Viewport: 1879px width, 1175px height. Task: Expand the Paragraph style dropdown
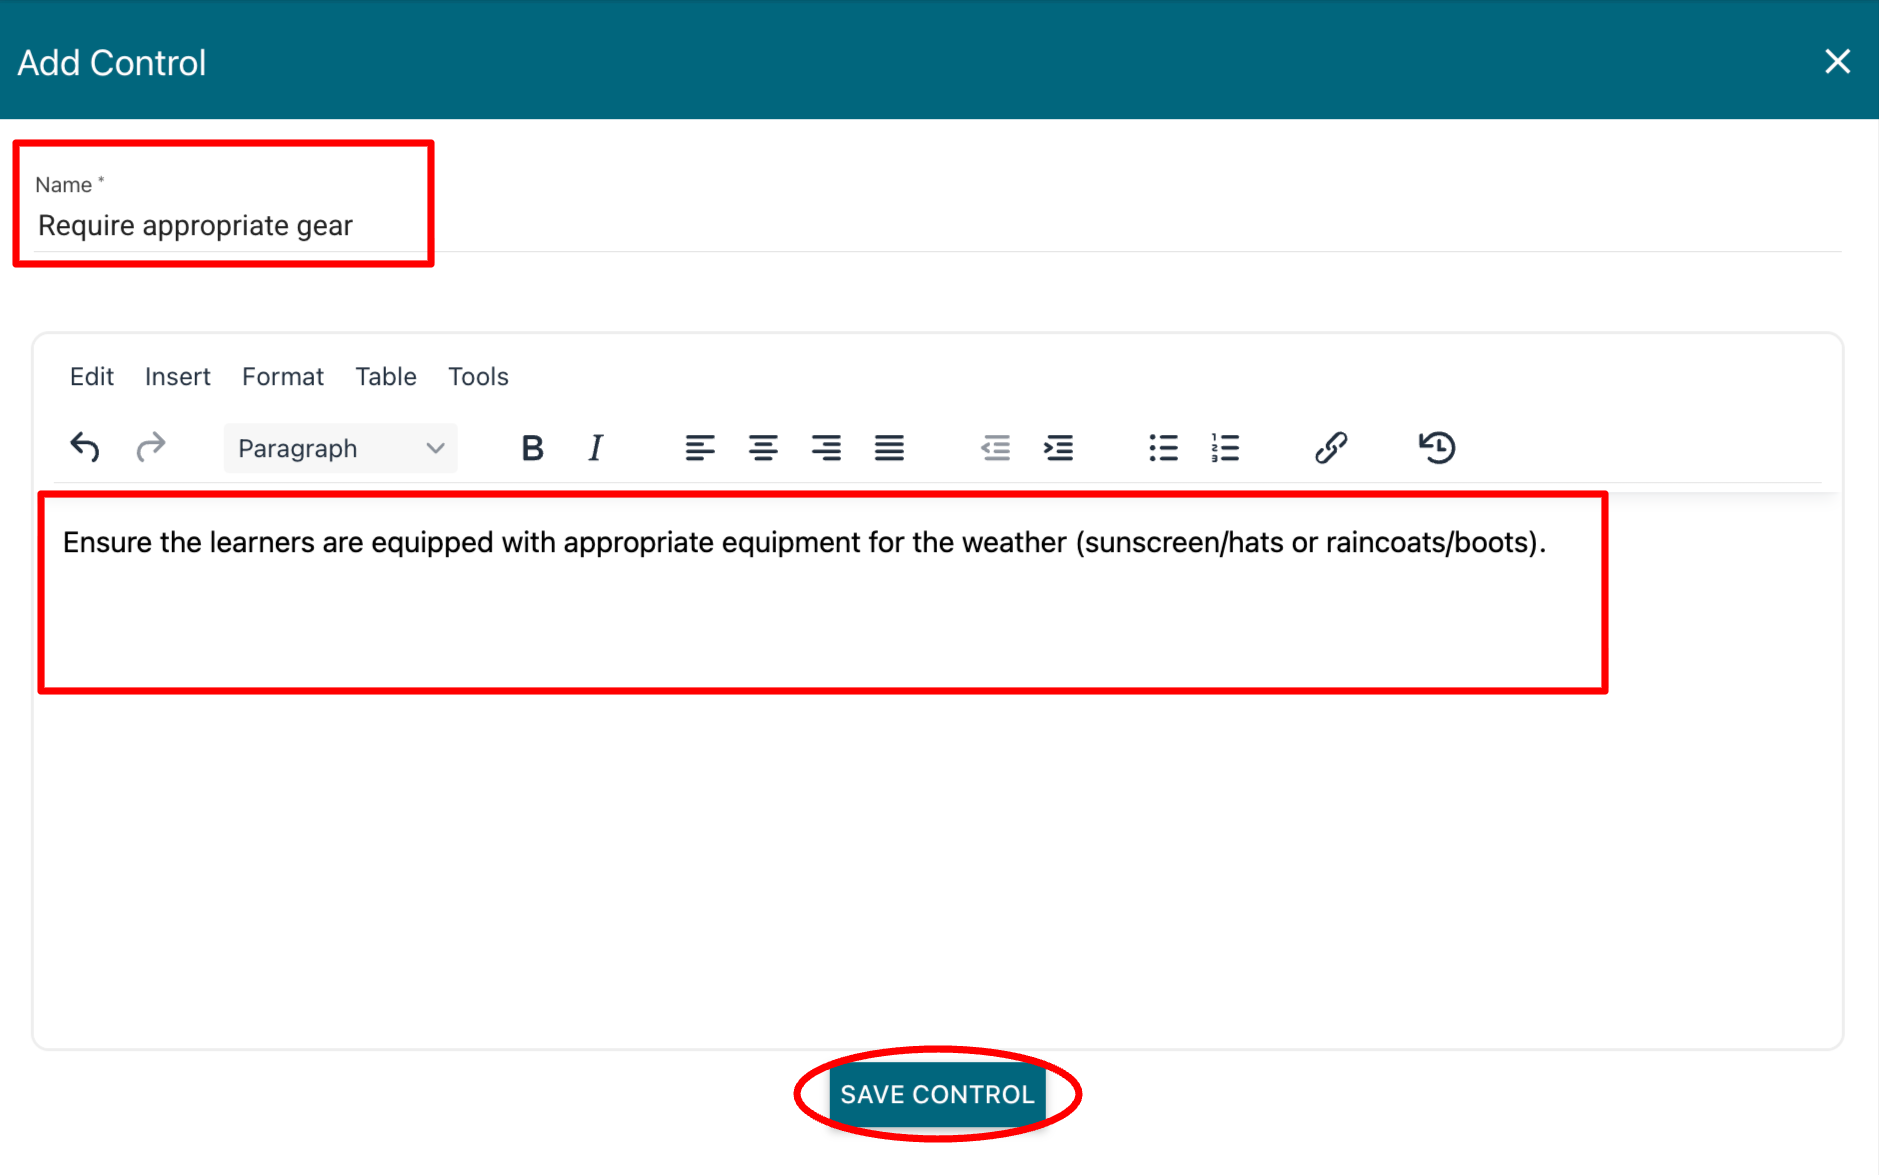click(340, 448)
